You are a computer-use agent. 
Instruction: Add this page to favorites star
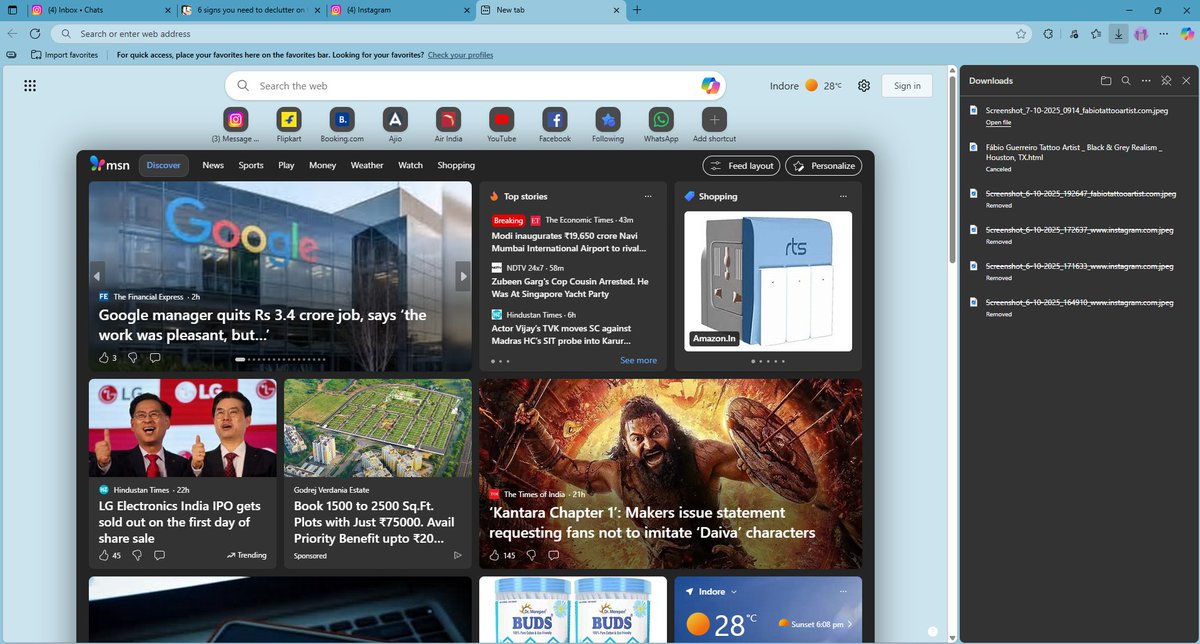click(x=1021, y=33)
